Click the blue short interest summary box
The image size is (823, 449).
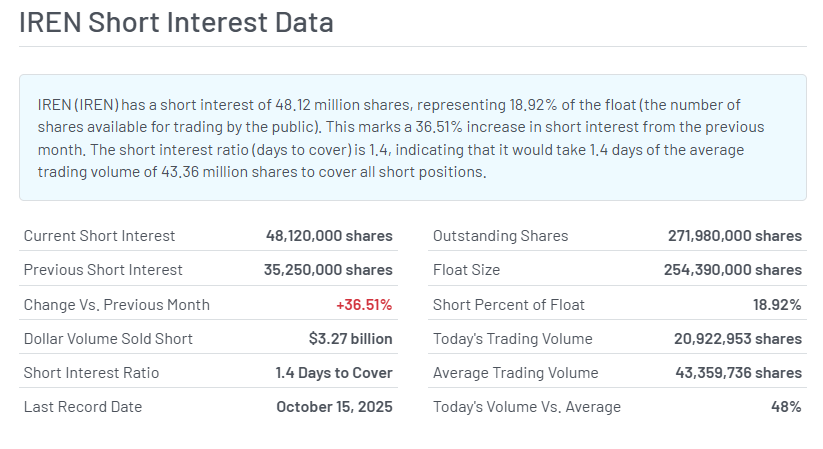click(412, 137)
